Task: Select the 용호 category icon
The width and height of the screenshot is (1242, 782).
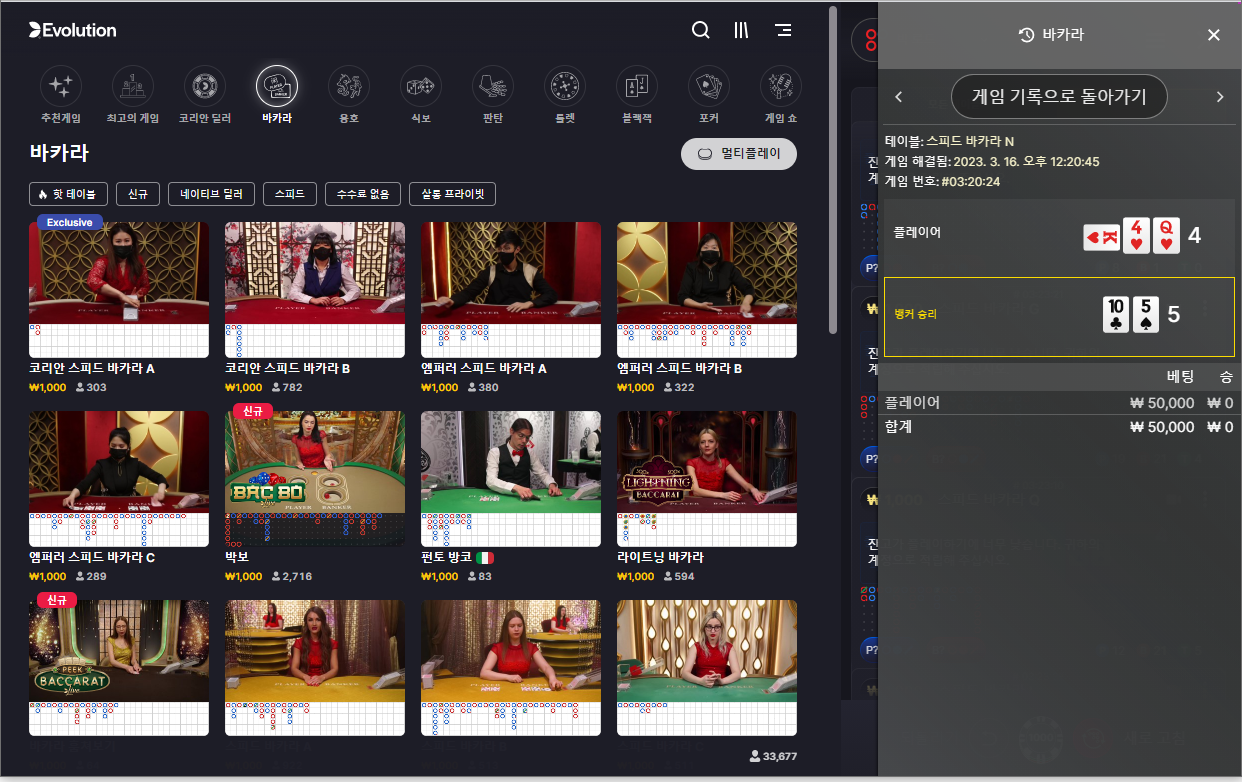Action: [x=349, y=87]
